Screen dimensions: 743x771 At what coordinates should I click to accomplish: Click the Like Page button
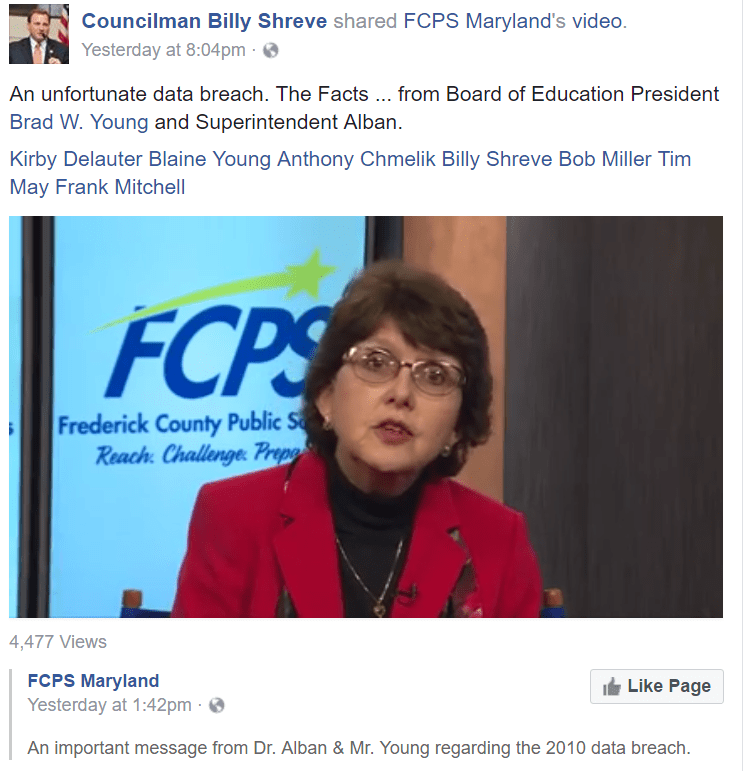656,686
